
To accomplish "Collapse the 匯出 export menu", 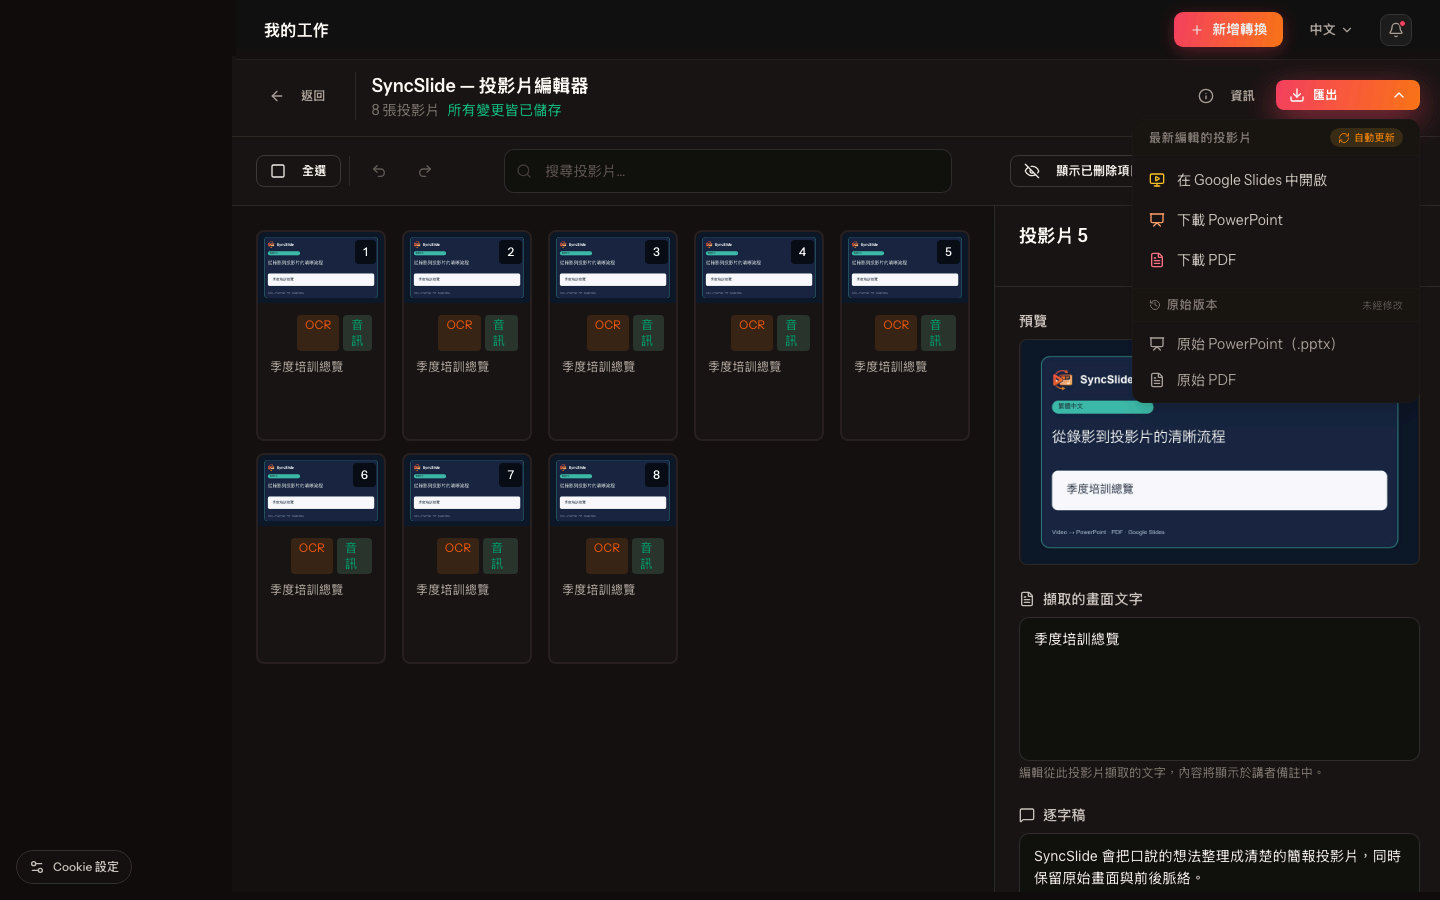I will click(1399, 95).
